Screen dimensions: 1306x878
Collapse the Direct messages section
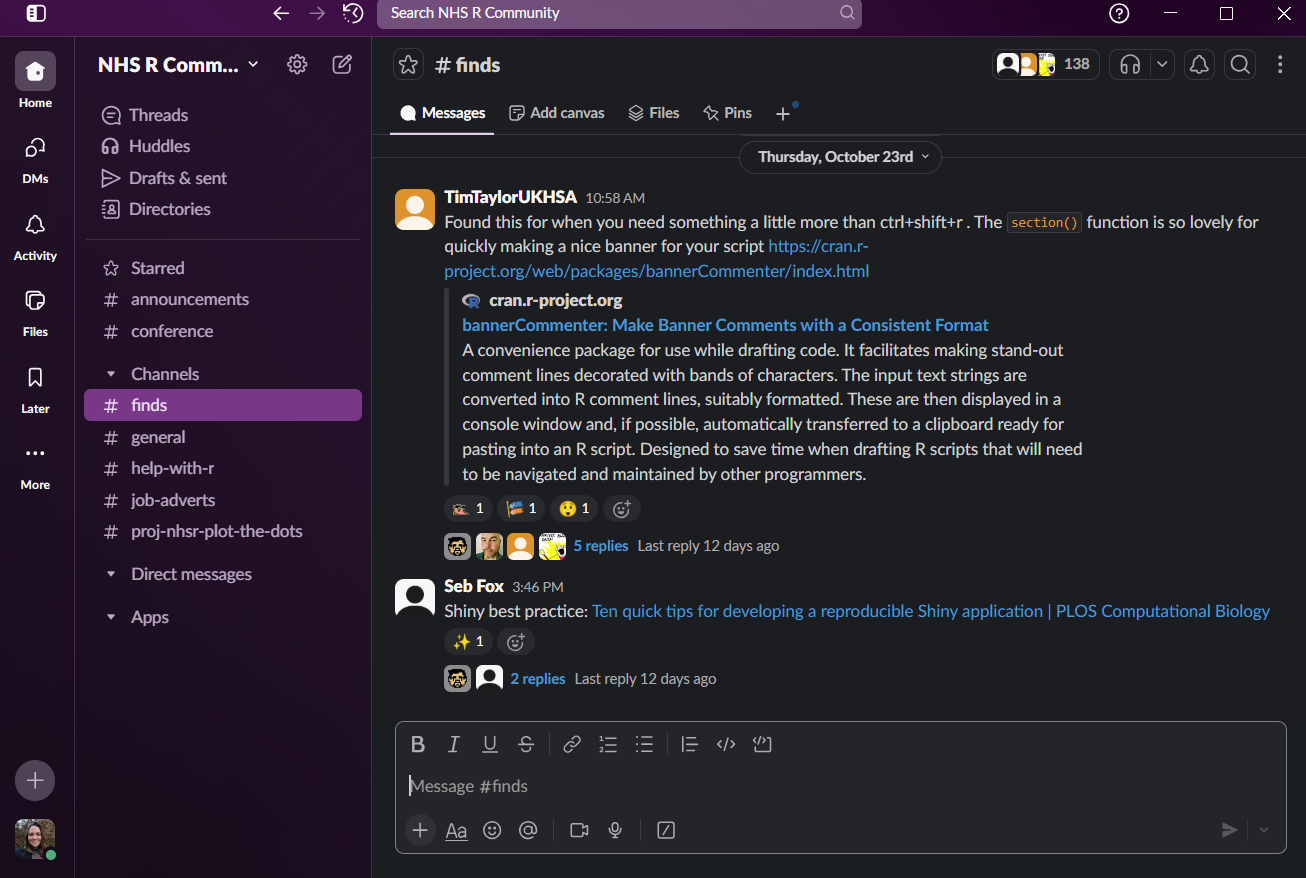tap(111, 573)
